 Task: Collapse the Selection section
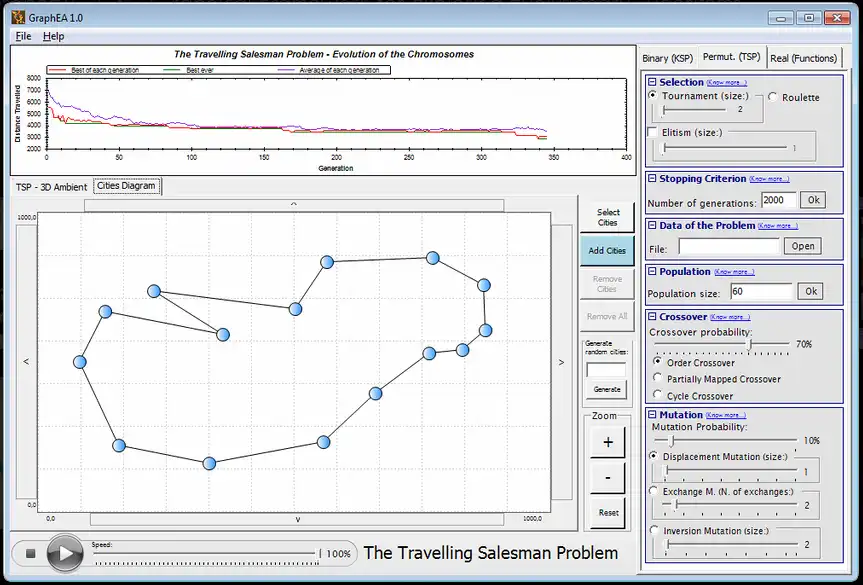(x=652, y=82)
